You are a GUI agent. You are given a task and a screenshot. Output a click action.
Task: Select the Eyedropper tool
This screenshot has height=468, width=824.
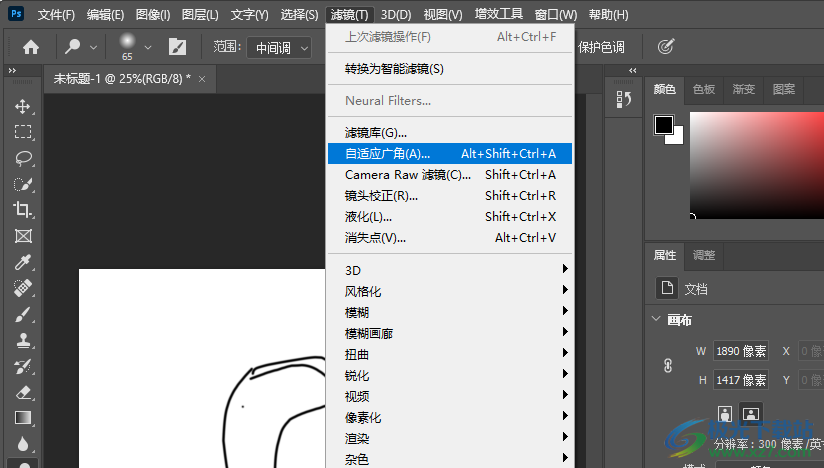click(x=23, y=262)
